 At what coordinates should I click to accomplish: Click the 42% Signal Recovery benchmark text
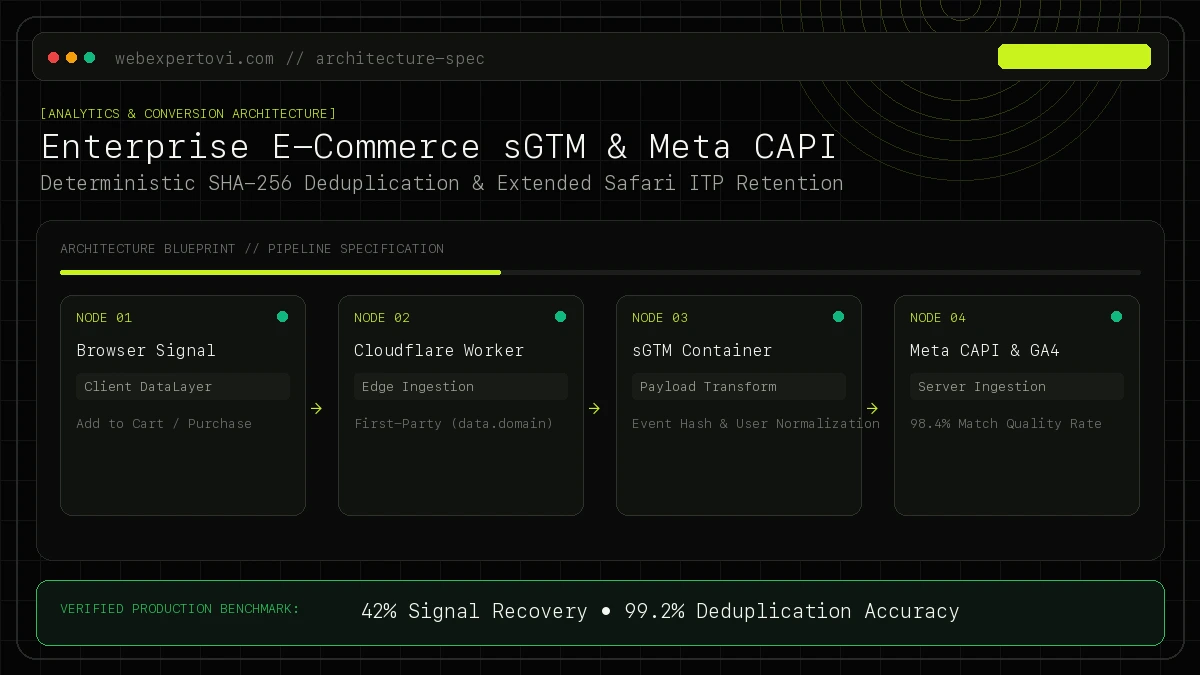(474, 611)
